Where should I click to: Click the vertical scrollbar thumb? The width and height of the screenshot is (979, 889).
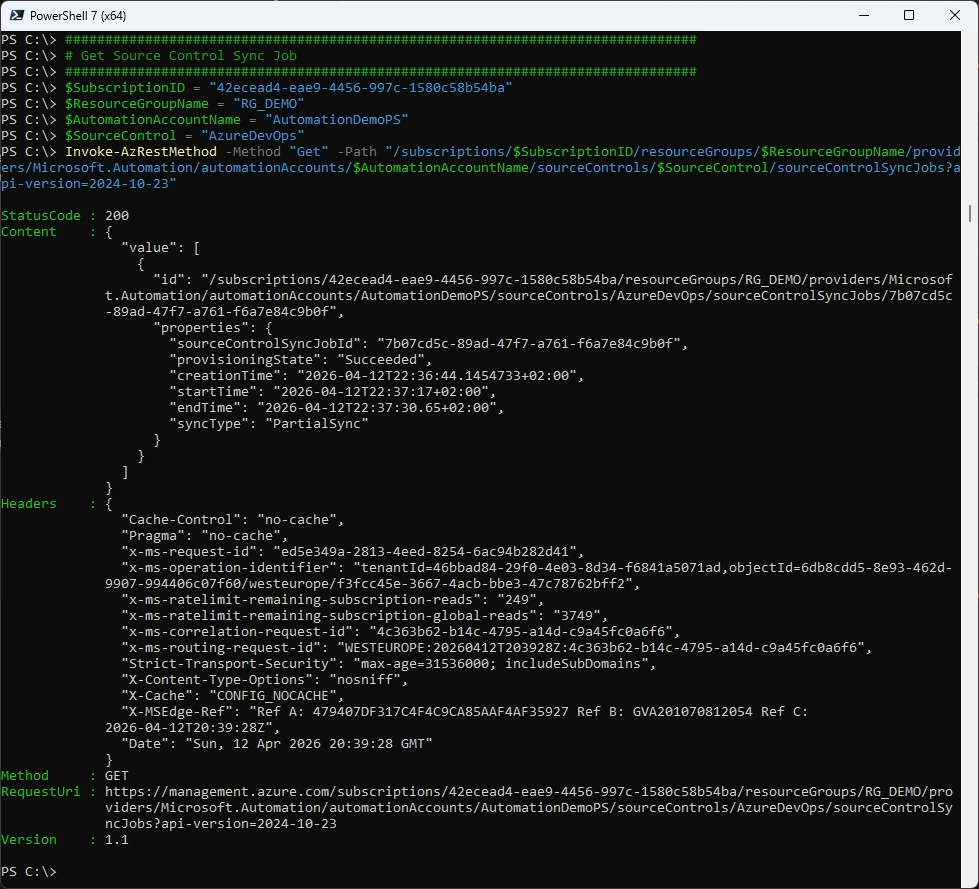tap(970, 213)
